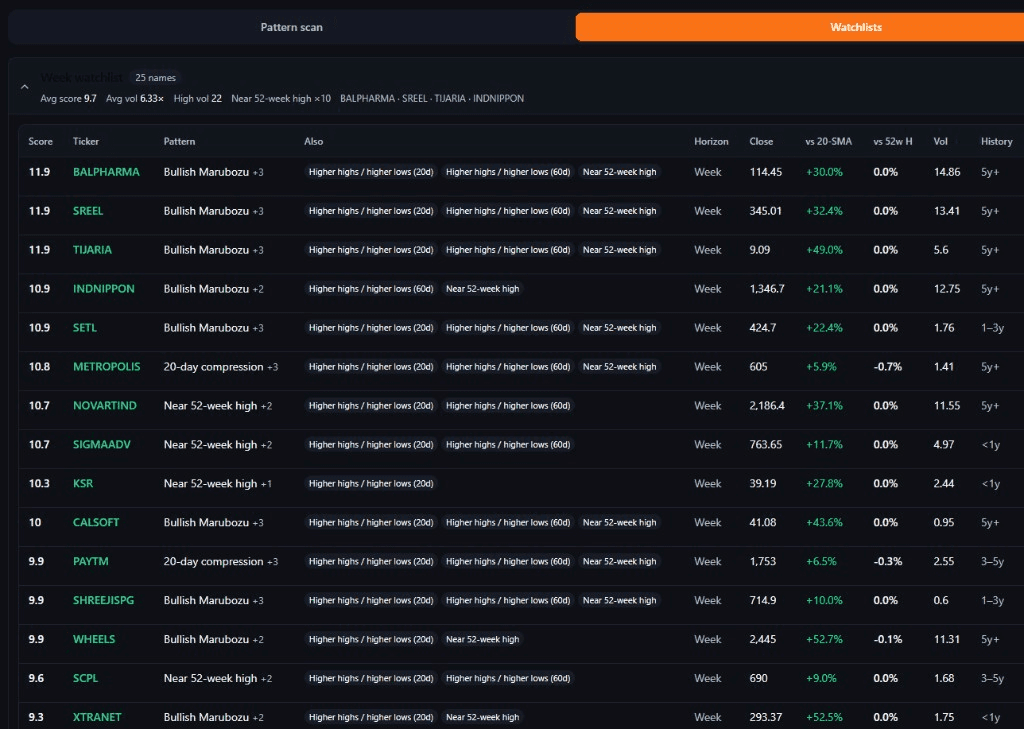This screenshot has width=1024, height=729.
Task: Click the Also column header
Action: pos(313,141)
